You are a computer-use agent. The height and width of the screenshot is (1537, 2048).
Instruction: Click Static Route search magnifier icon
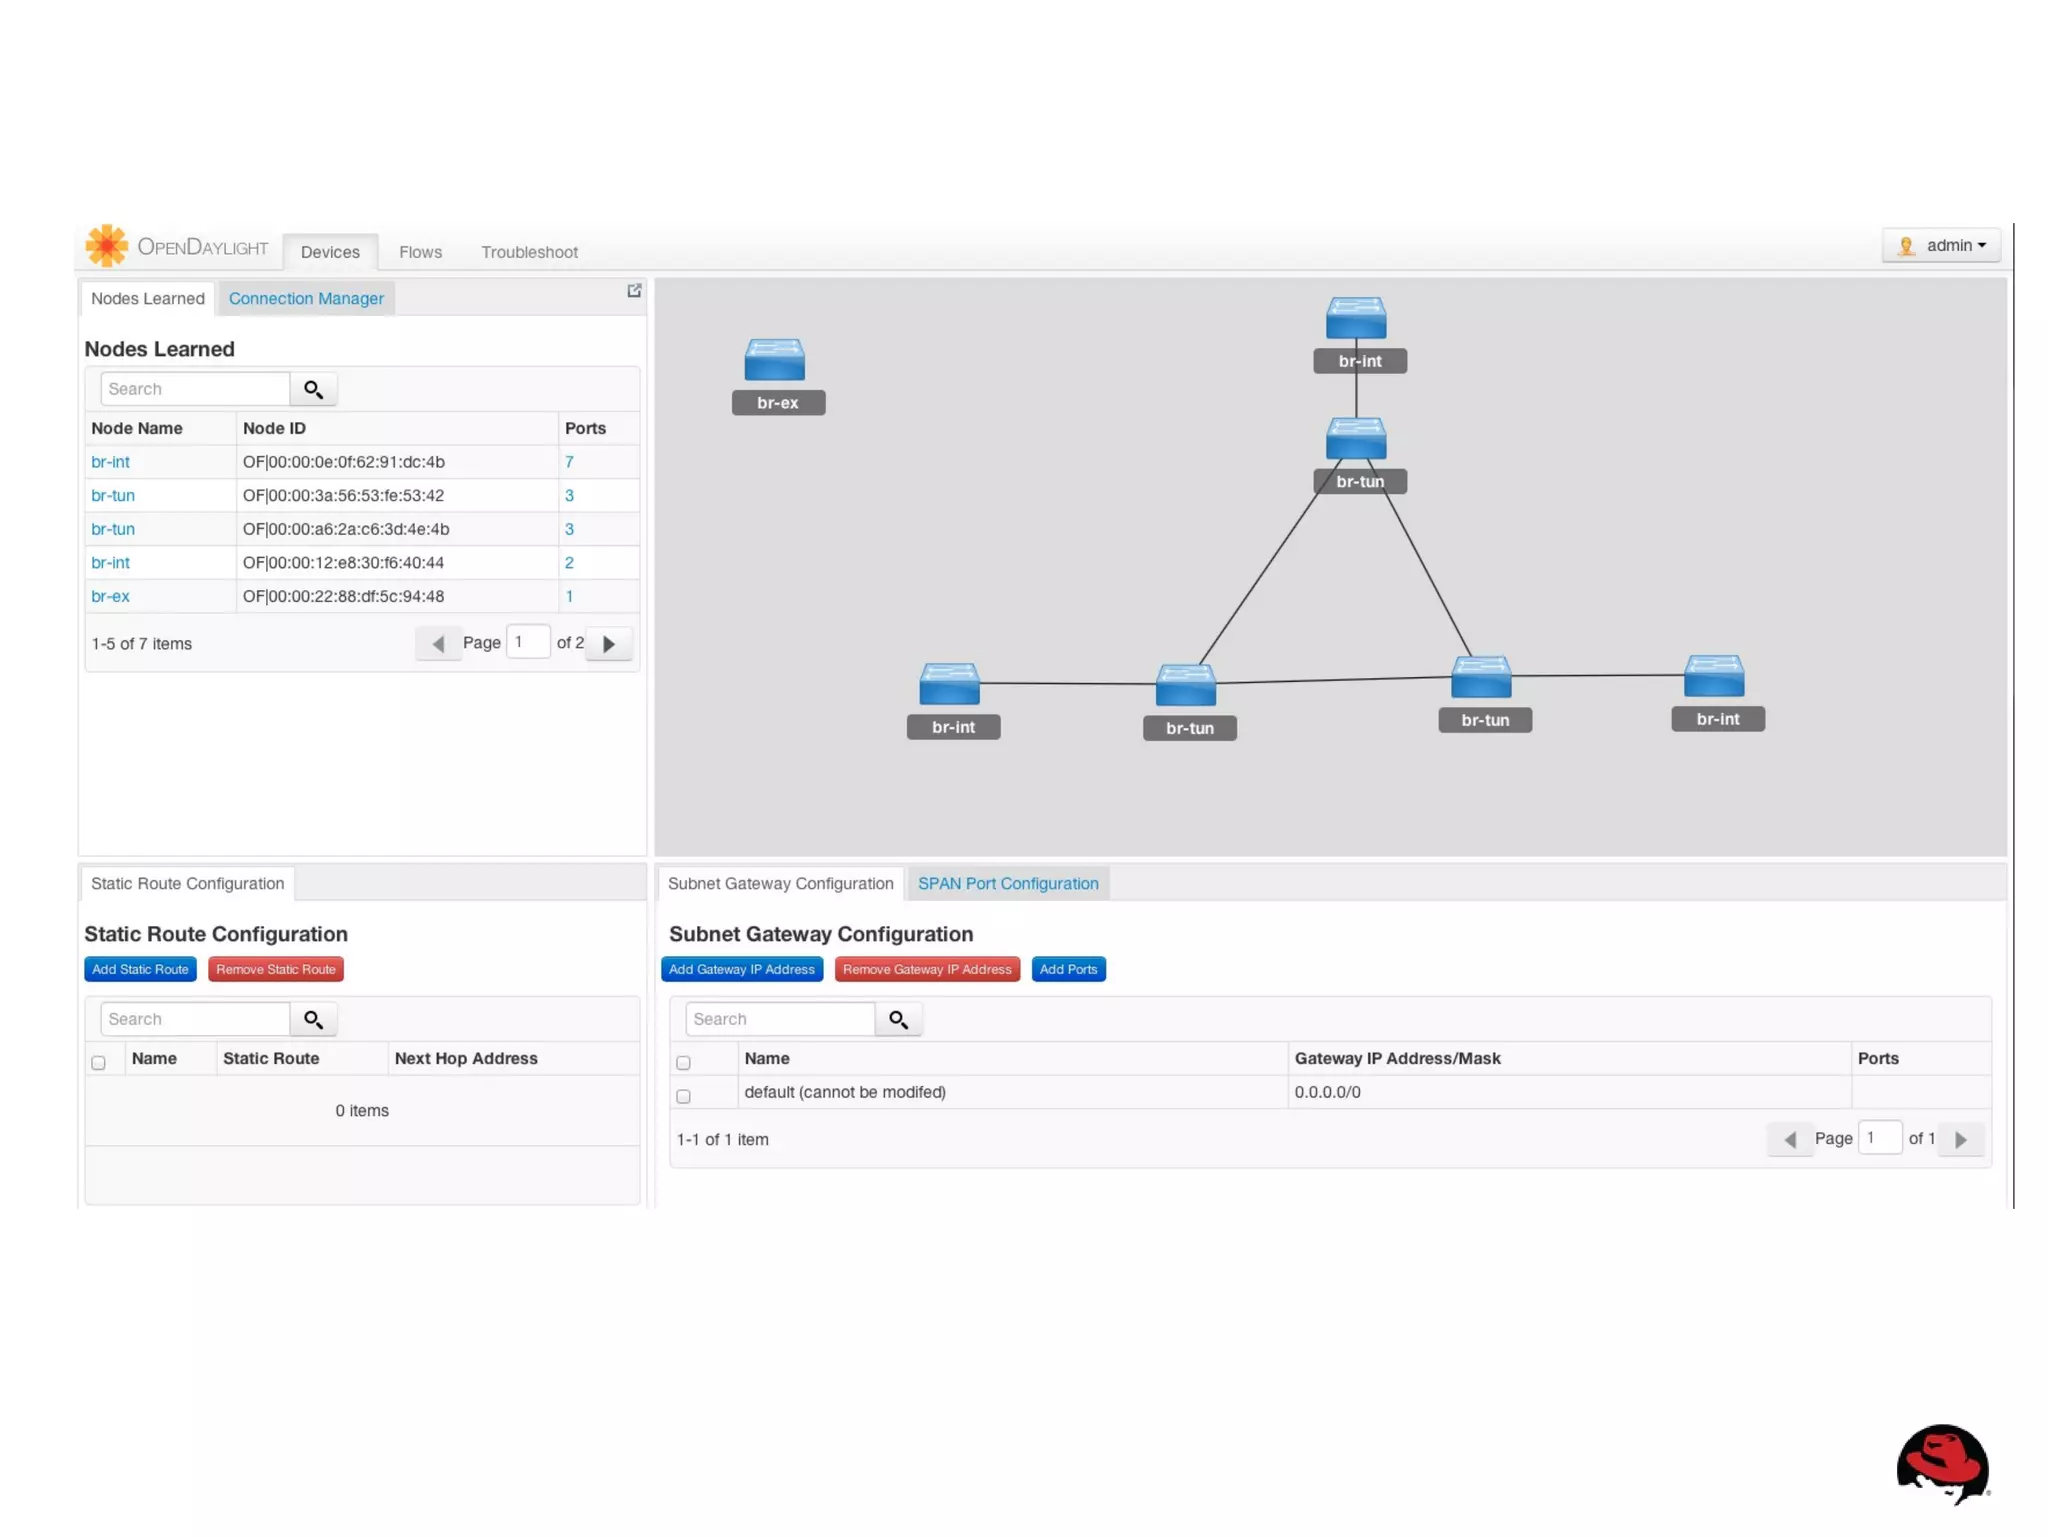[x=313, y=1019]
